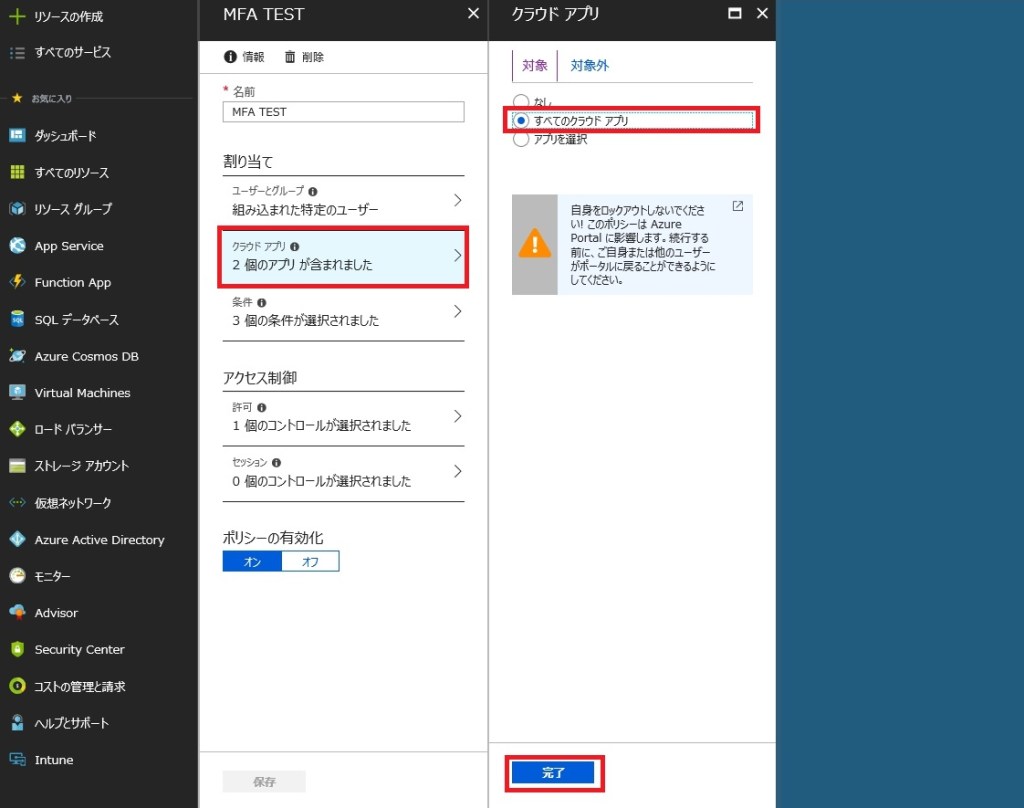Open the Azure Cosmos DB icon
The image size is (1024, 808).
click(17, 356)
